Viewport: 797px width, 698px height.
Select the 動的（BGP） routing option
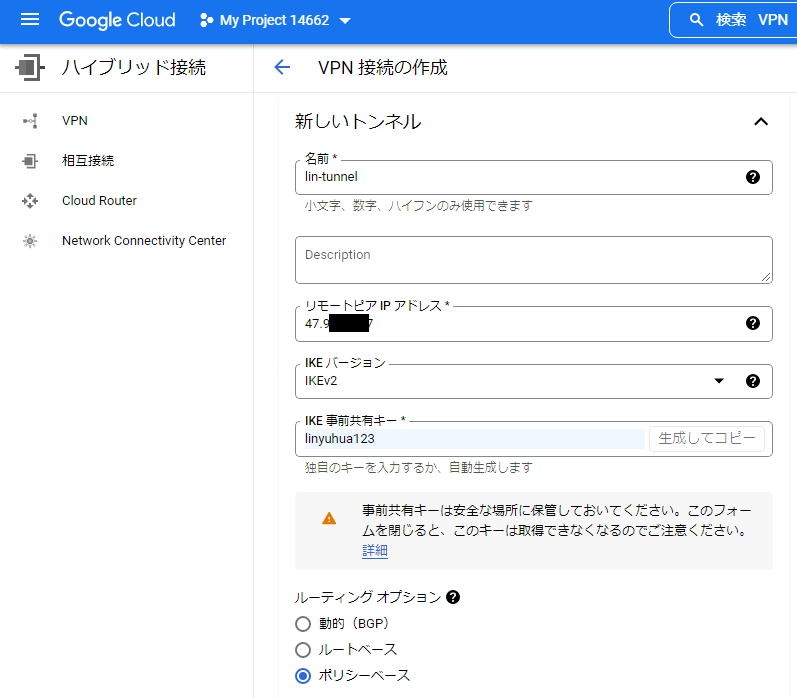[x=303, y=624]
